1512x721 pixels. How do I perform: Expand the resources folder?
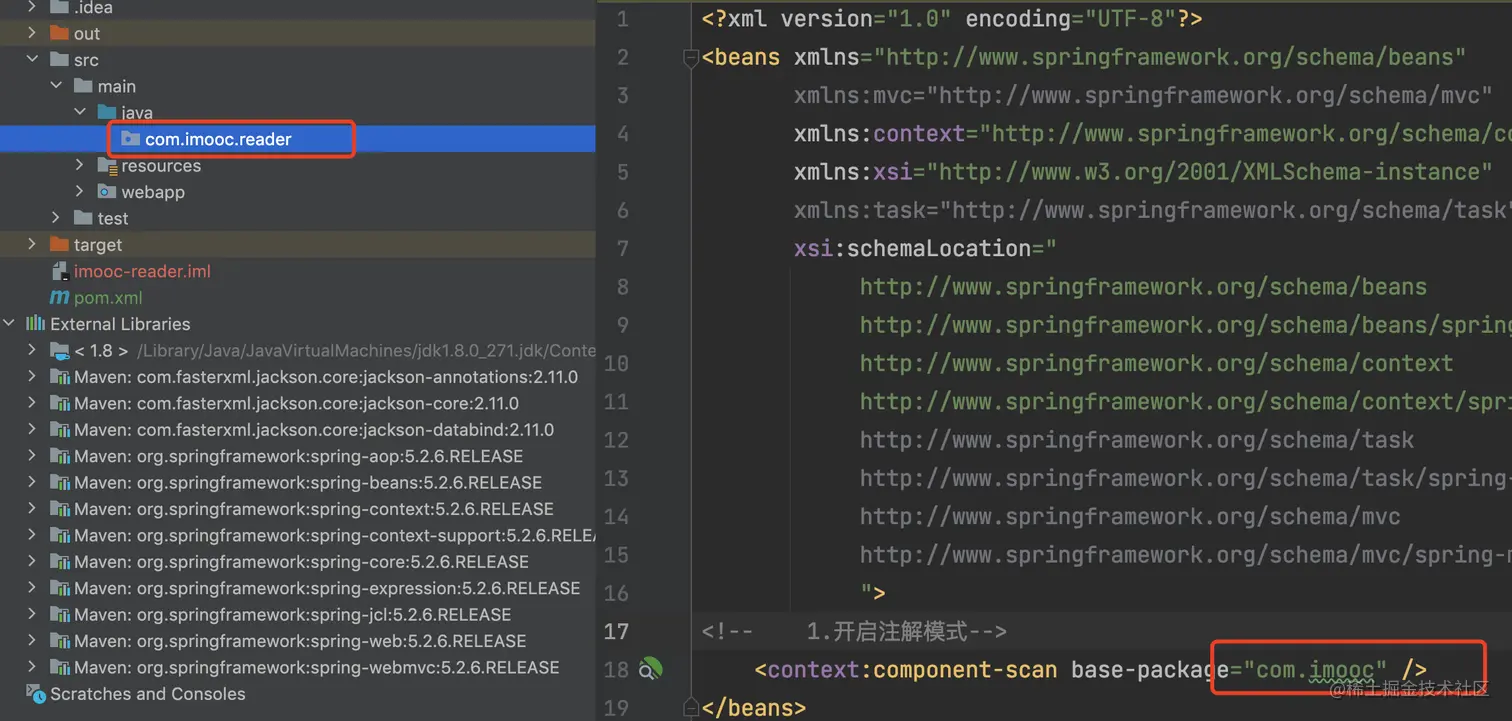[x=81, y=166]
